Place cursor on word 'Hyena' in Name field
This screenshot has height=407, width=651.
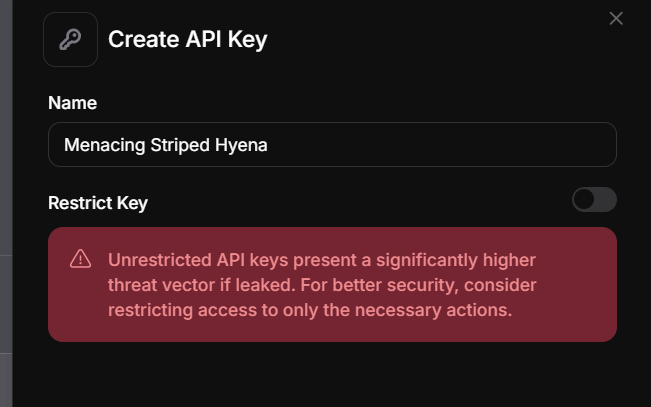click(x=241, y=145)
